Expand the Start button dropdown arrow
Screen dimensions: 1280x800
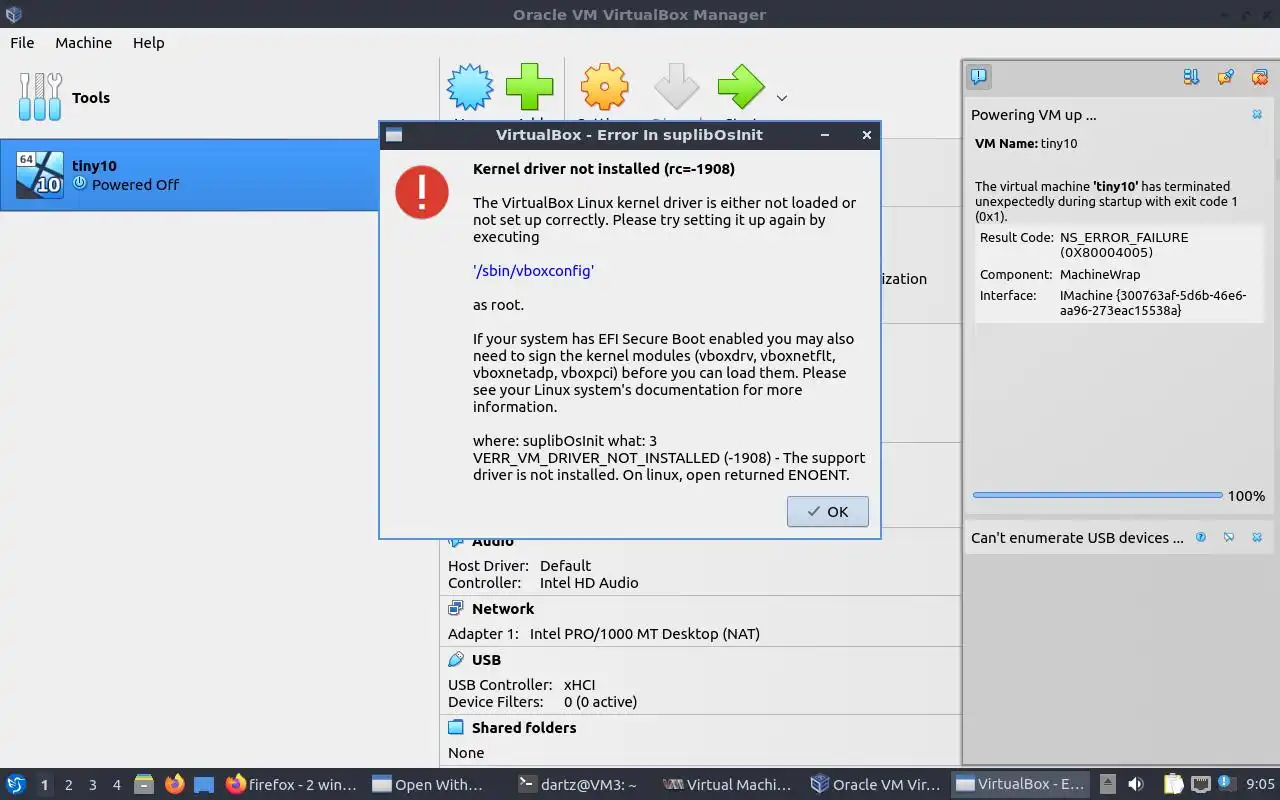782,98
